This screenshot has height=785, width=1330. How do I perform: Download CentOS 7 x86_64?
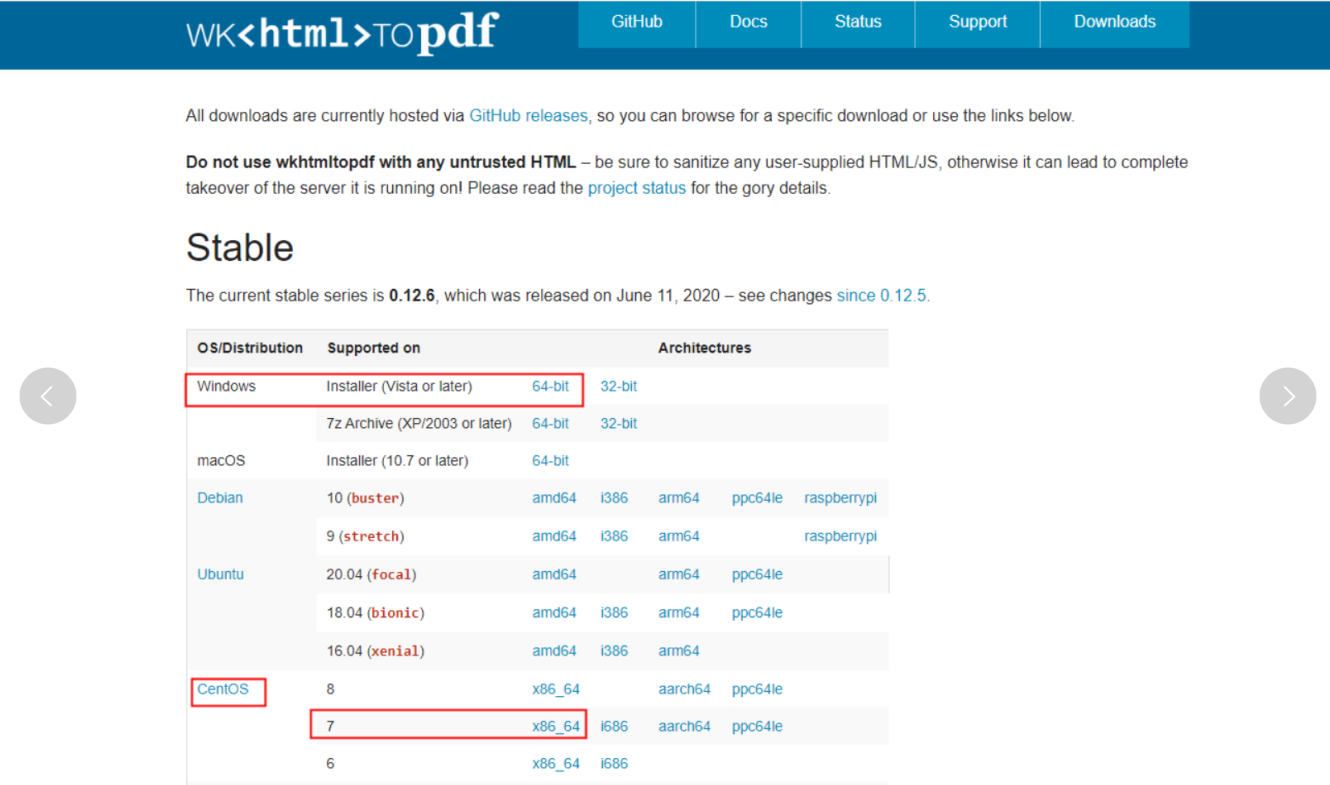pyautogui.click(x=556, y=727)
